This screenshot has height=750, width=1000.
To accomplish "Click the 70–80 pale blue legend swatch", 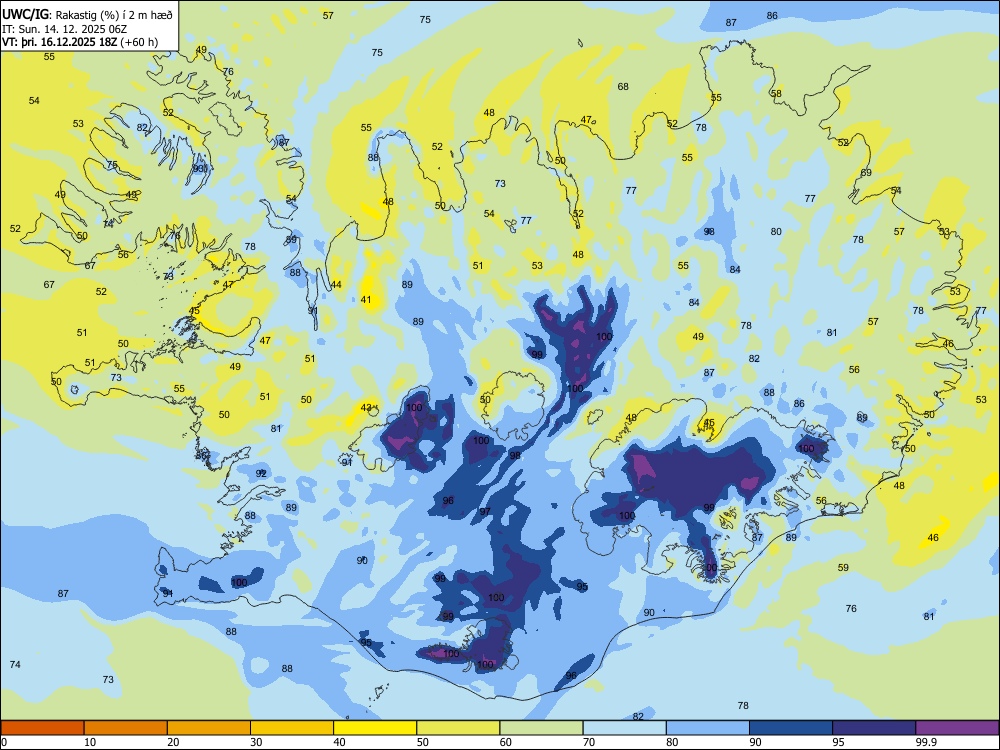I will point(624,728).
